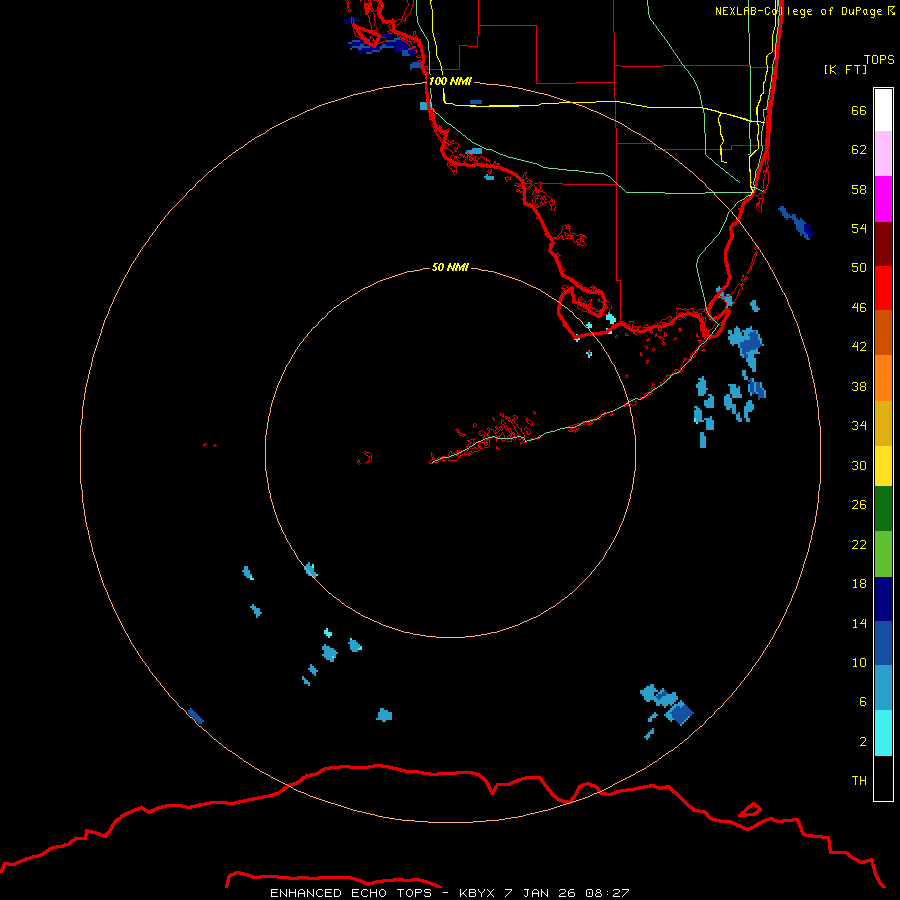Image resolution: width=900 pixels, height=900 pixels.
Task: Pick the navy blue legend swatch
Action: click(883, 599)
